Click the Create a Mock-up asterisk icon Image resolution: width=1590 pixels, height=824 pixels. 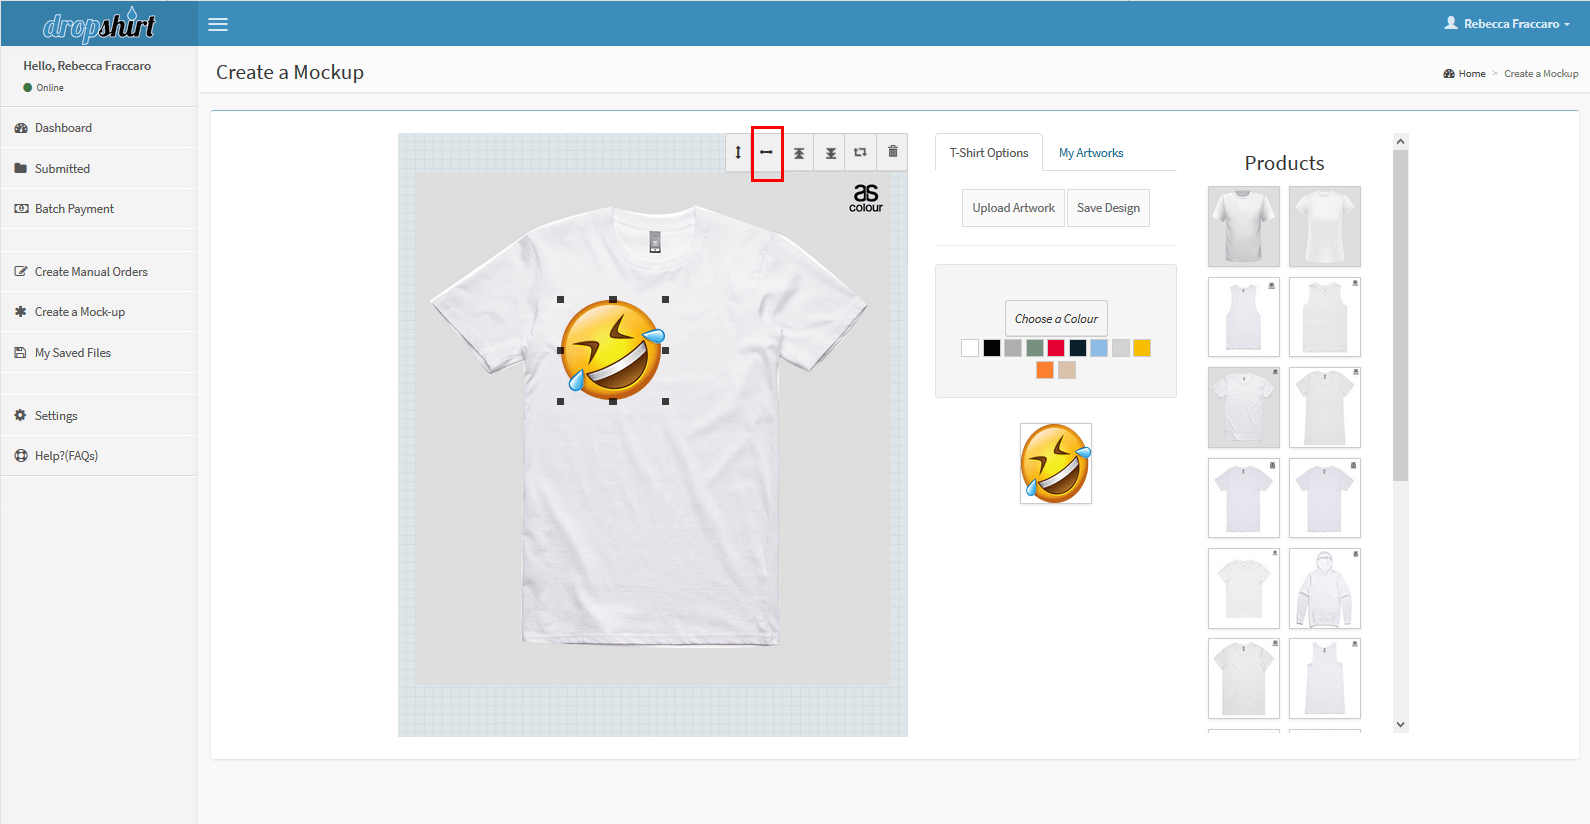[21, 312]
